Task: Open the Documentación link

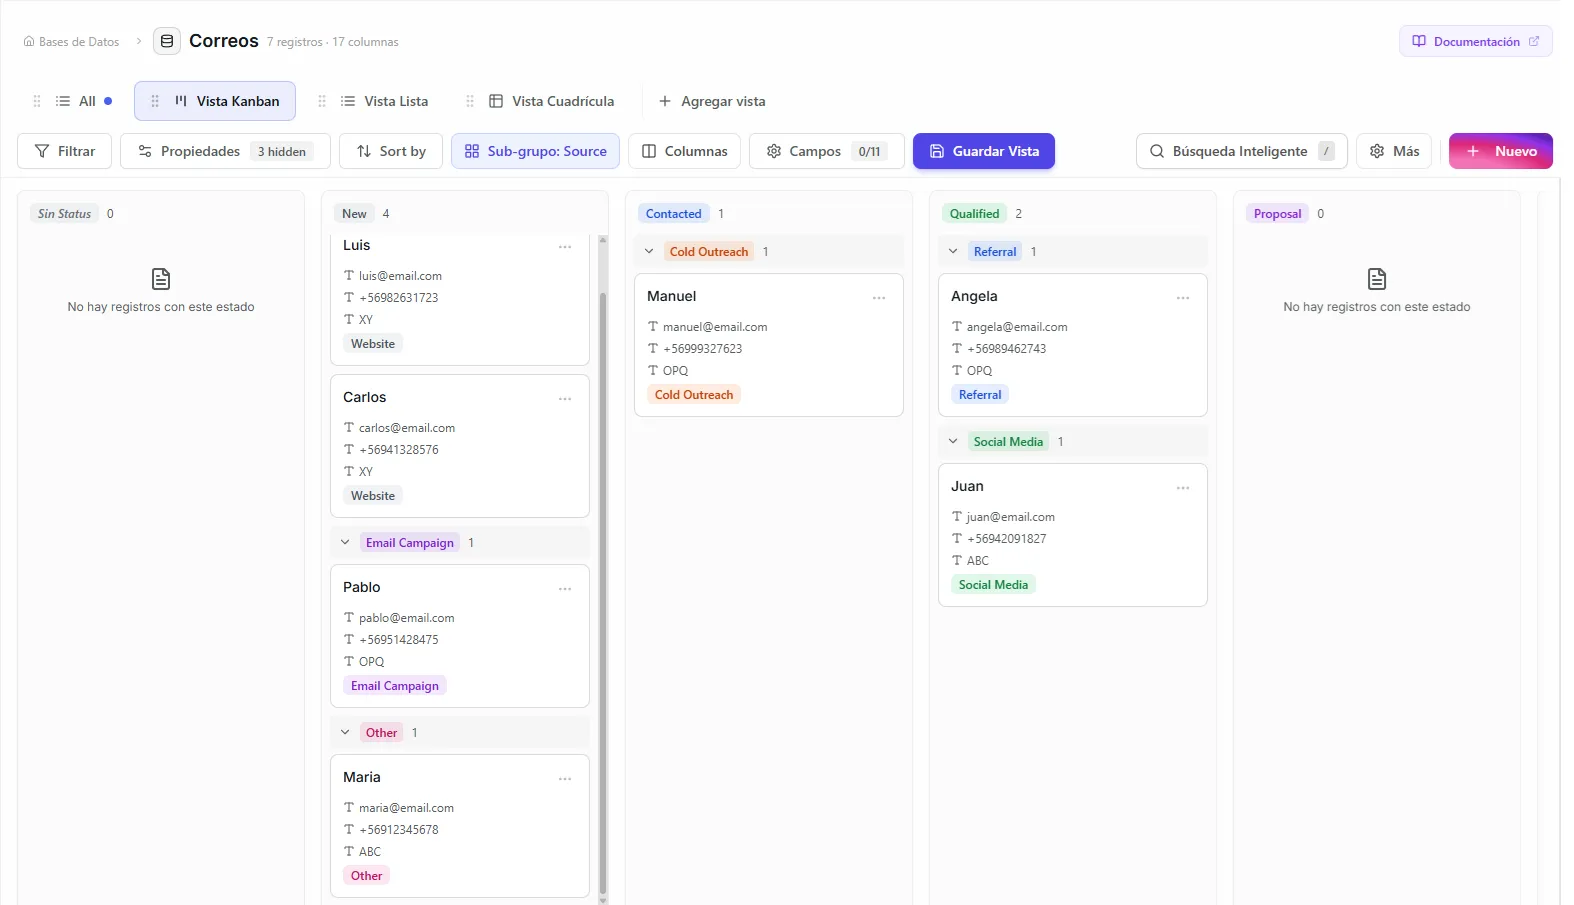Action: point(1475,41)
